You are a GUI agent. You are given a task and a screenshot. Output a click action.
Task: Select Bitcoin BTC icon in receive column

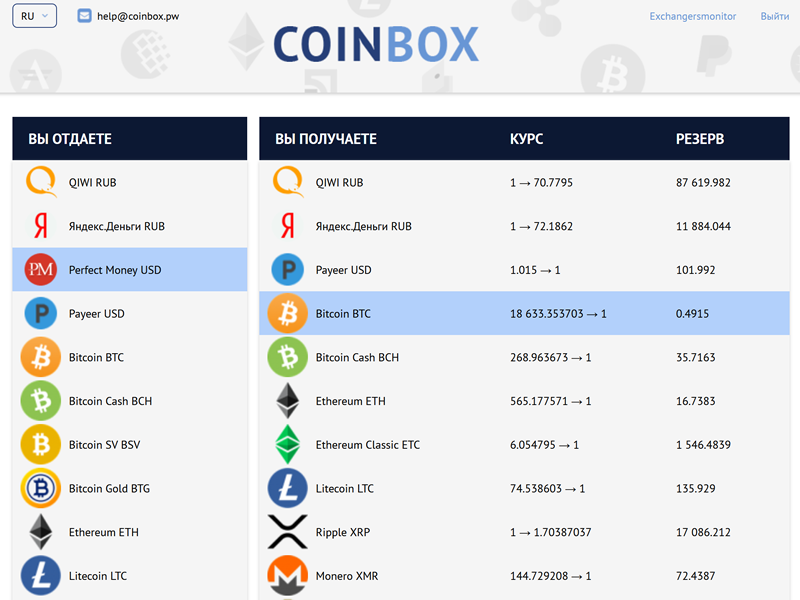click(x=288, y=313)
